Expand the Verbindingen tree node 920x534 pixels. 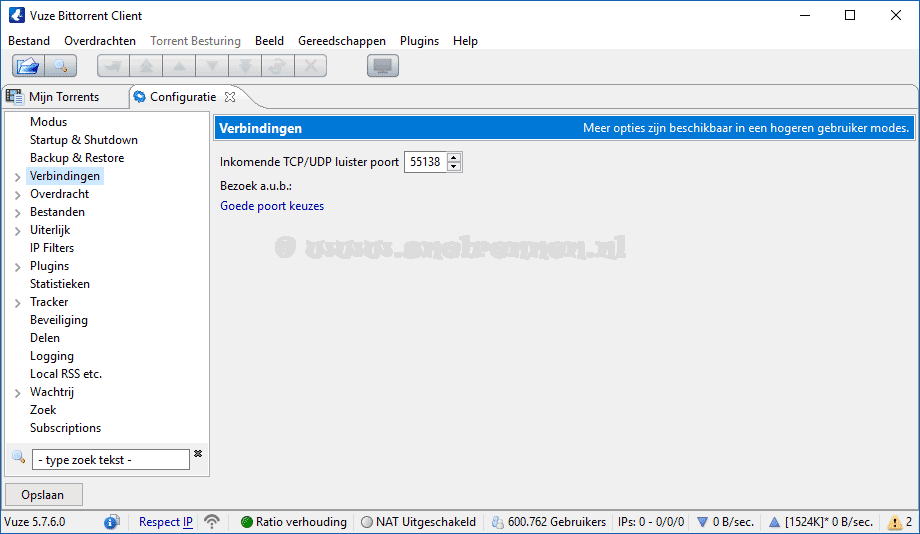(x=18, y=177)
